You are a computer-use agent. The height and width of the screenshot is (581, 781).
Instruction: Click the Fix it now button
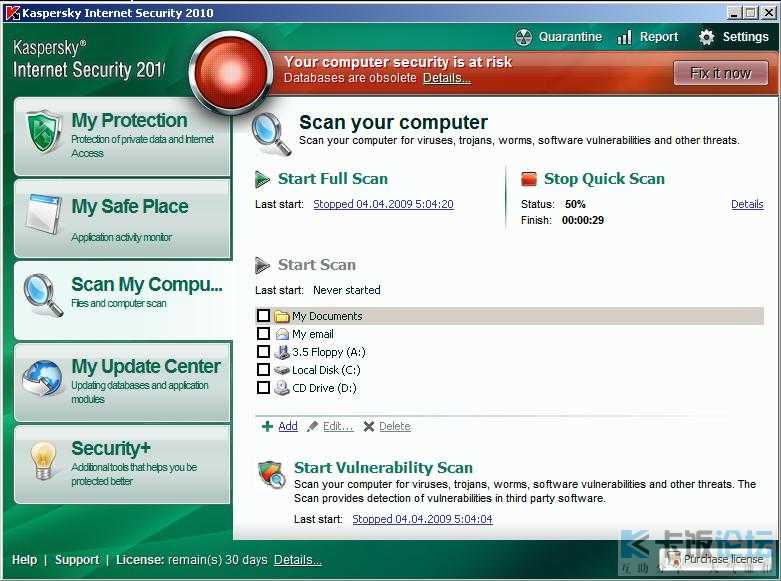pyautogui.click(x=721, y=73)
